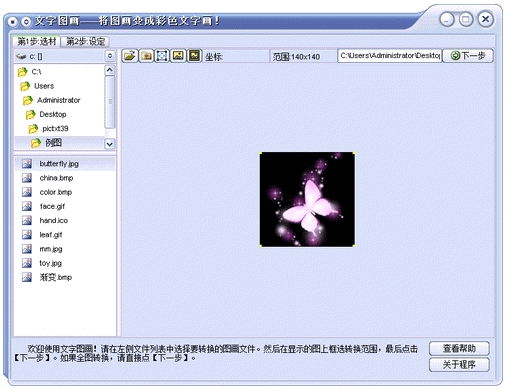
Task: Click the Administrator folder icon
Action: coord(28,100)
